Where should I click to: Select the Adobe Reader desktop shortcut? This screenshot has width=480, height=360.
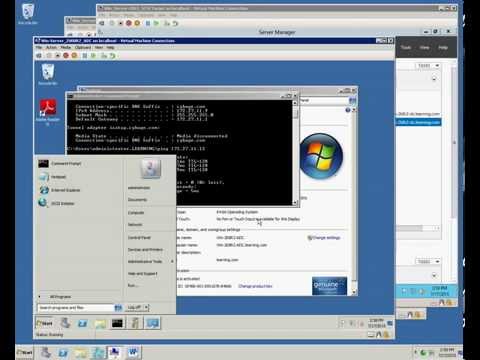(48, 112)
